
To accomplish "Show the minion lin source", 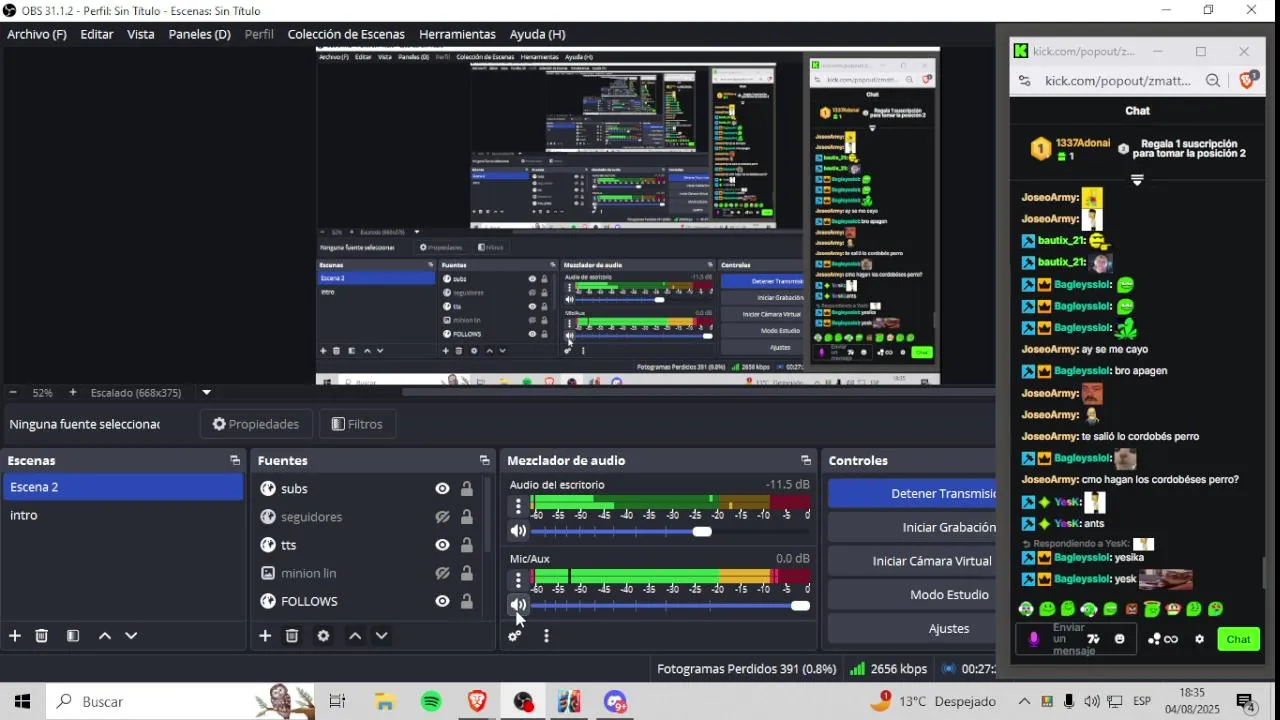I will coord(442,573).
